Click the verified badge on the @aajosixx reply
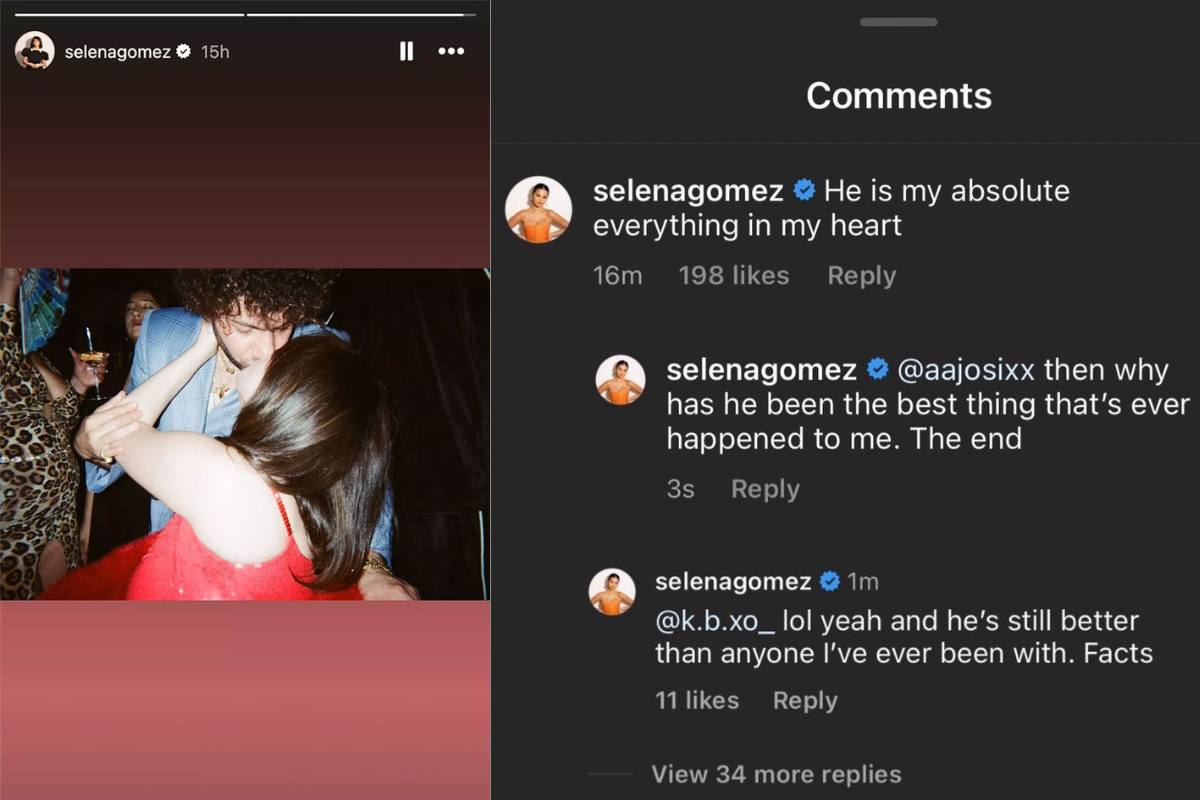The height and width of the screenshot is (800, 1200). [x=877, y=370]
